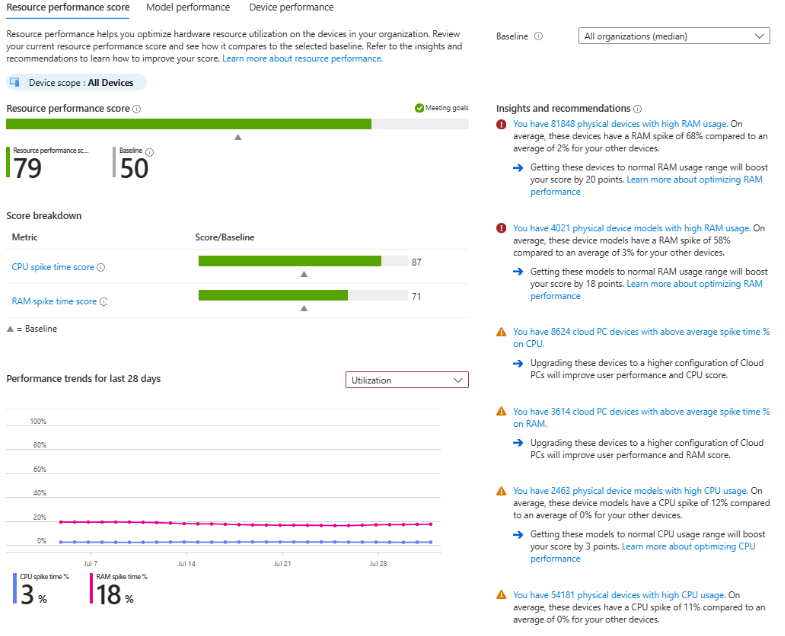Click red error icon for 81848 devices insight
This screenshot has width=785, height=636.
click(x=502, y=124)
